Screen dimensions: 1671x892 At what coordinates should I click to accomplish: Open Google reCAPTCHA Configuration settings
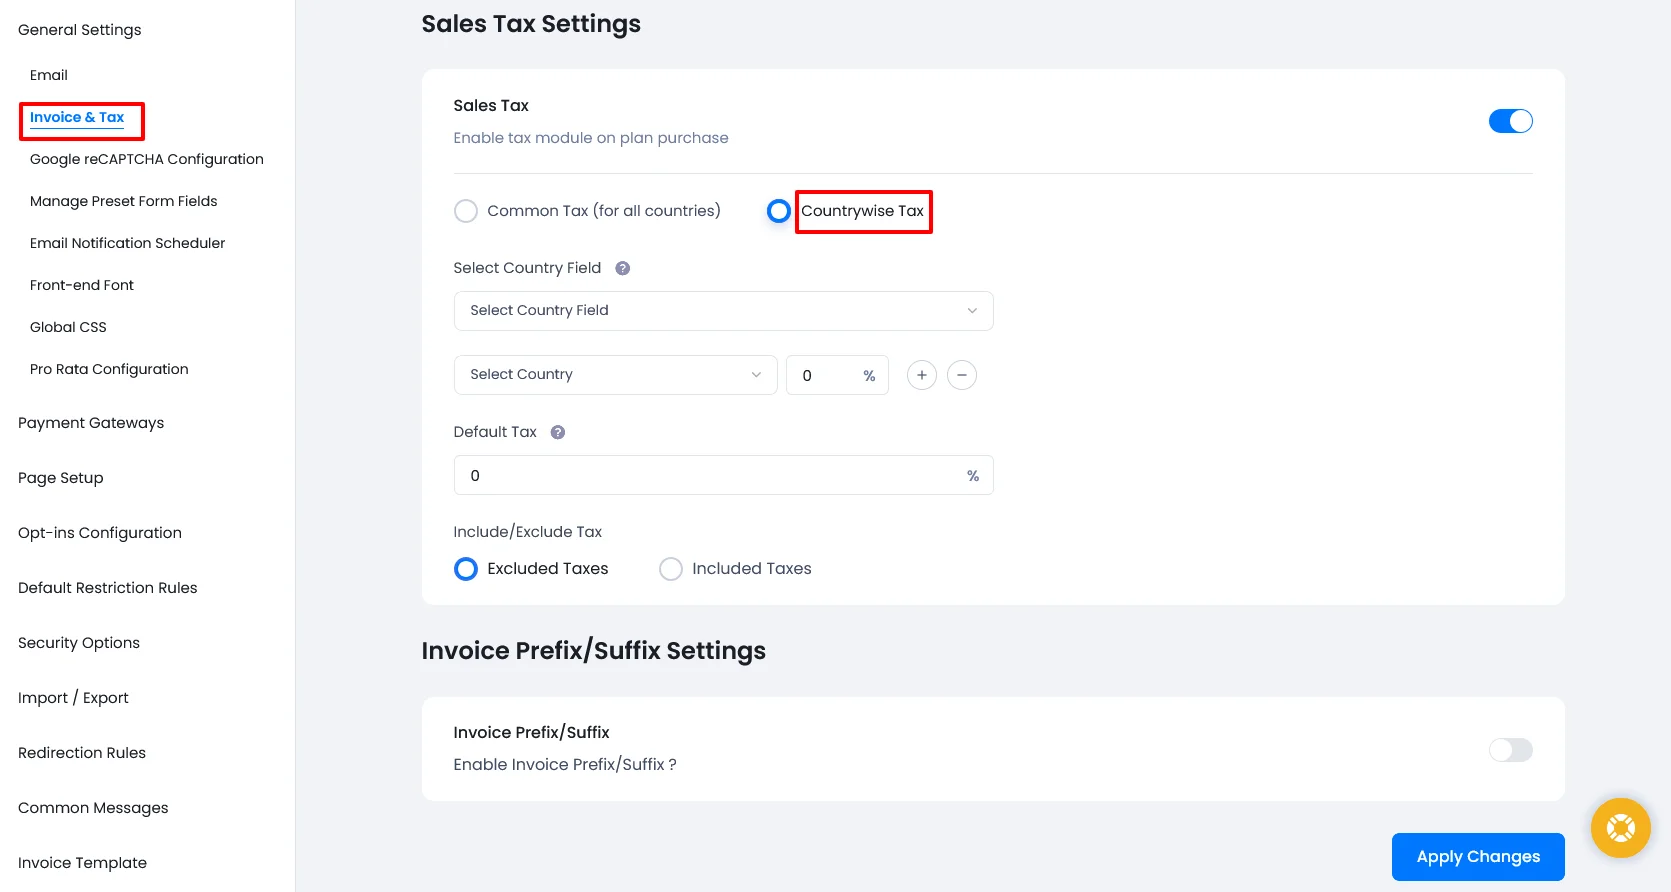(147, 159)
